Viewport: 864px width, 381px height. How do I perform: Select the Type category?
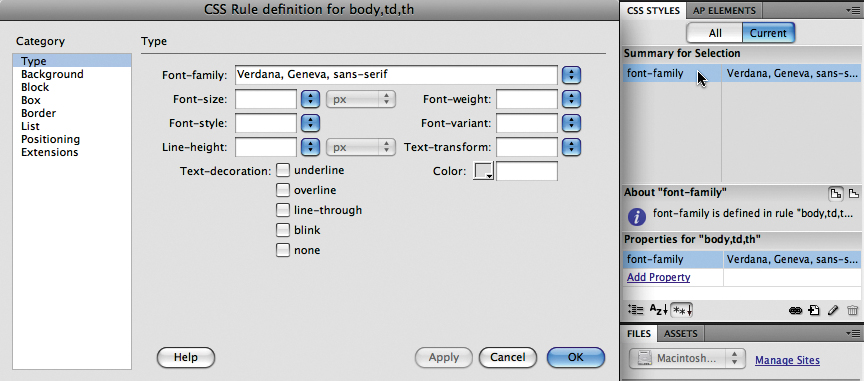(x=72, y=61)
